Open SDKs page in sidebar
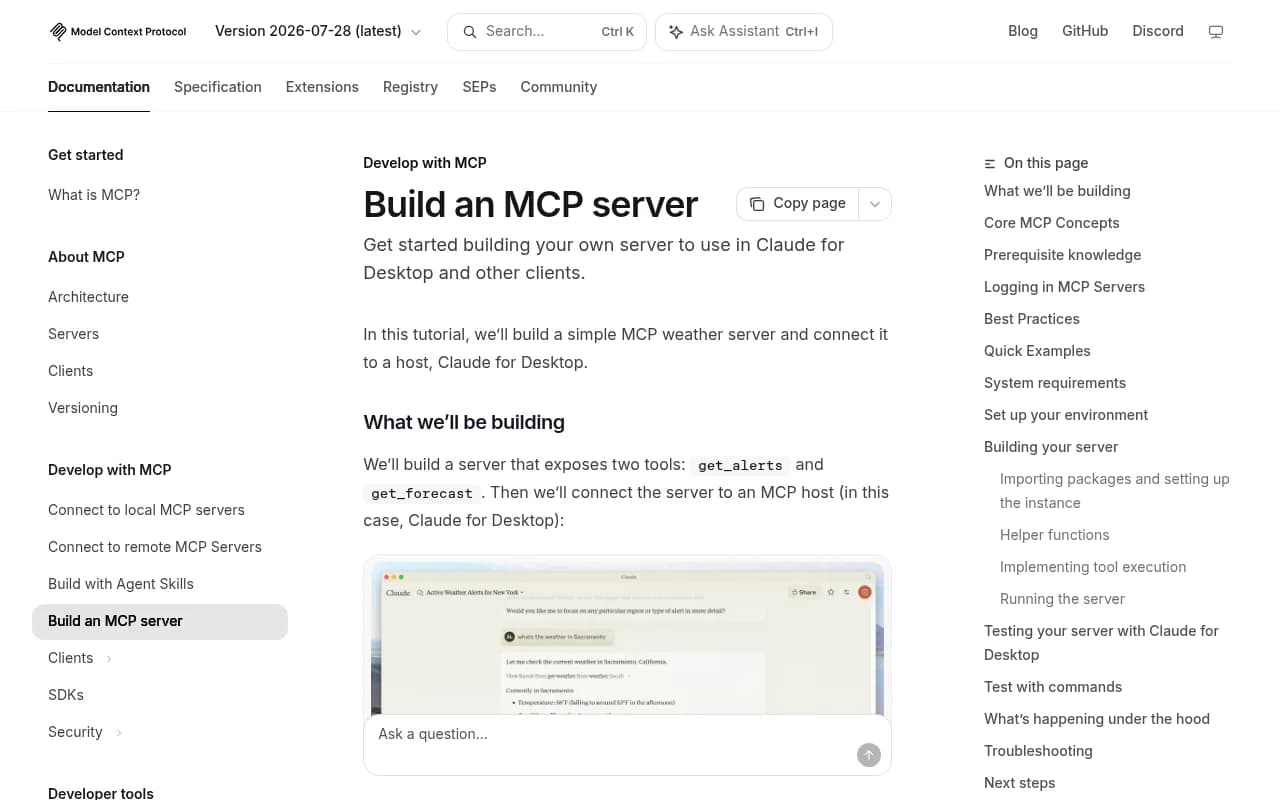The height and width of the screenshot is (800, 1280). pyautogui.click(x=160, y=695)
